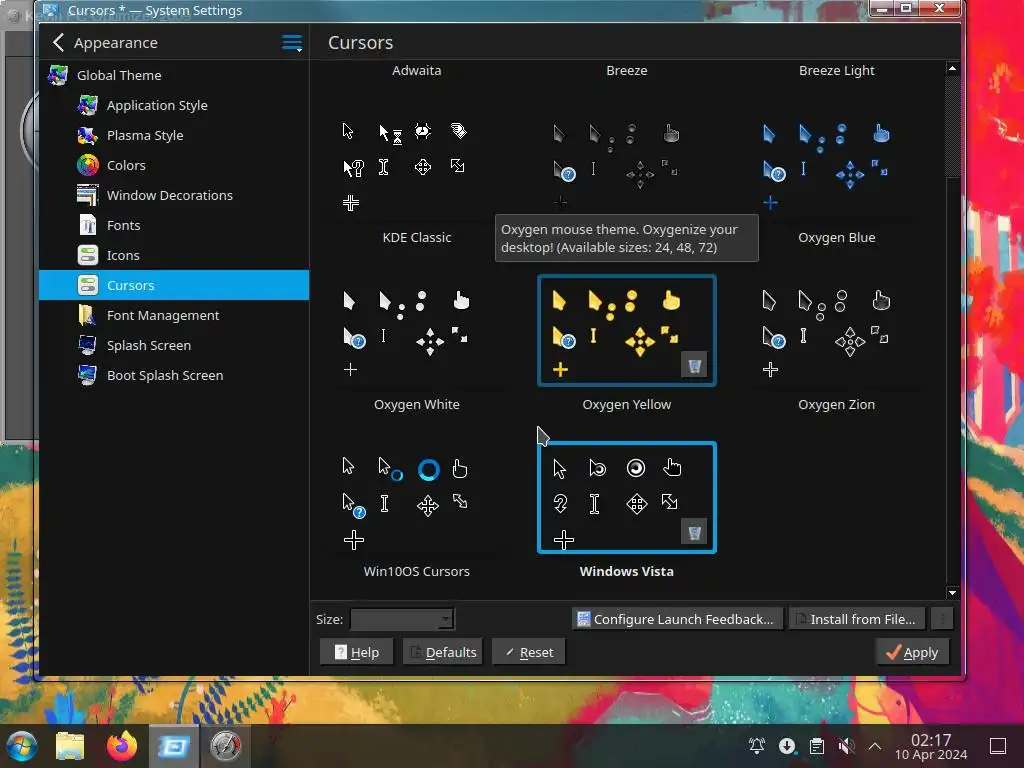1024x768 pixels.
Task: Click the Apply button
Action: pyautogui.click(x=912, y=652)
